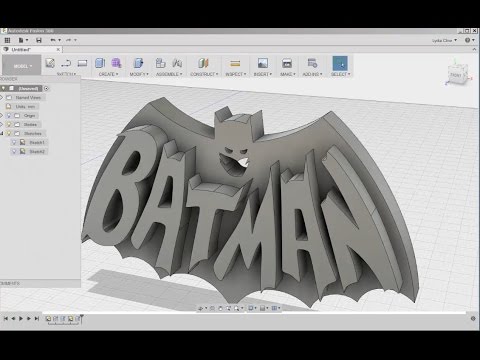Select the Press Pull modify tool
The height and width of the screenshot is (360, 480).
pyautogui.click(x=138, y=63)
